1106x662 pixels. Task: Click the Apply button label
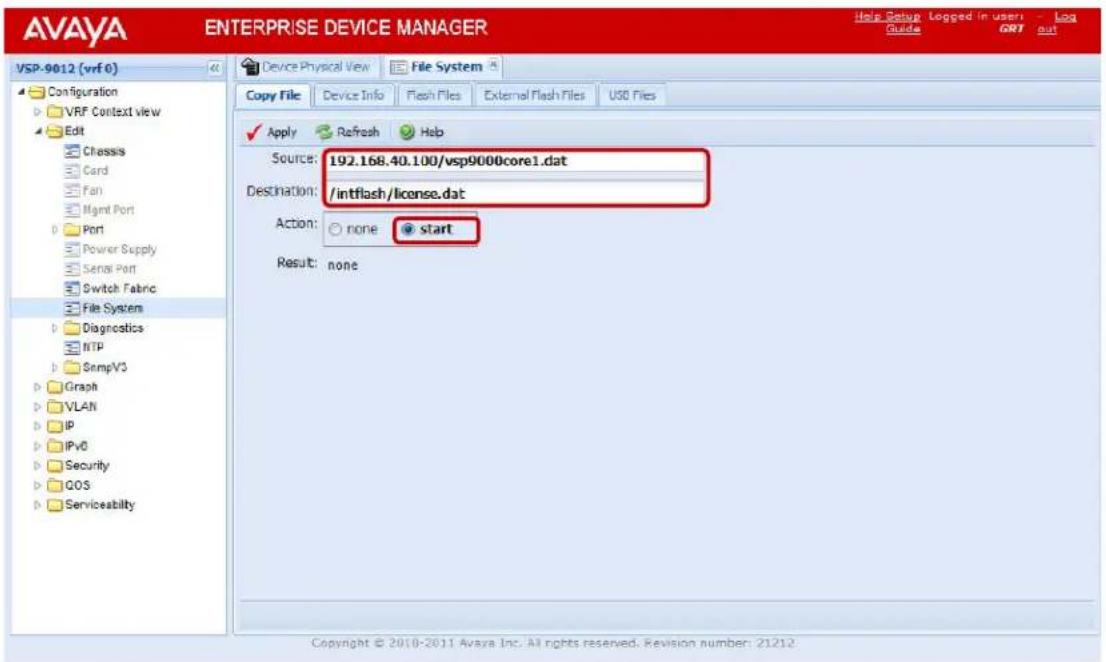point(282,132)
